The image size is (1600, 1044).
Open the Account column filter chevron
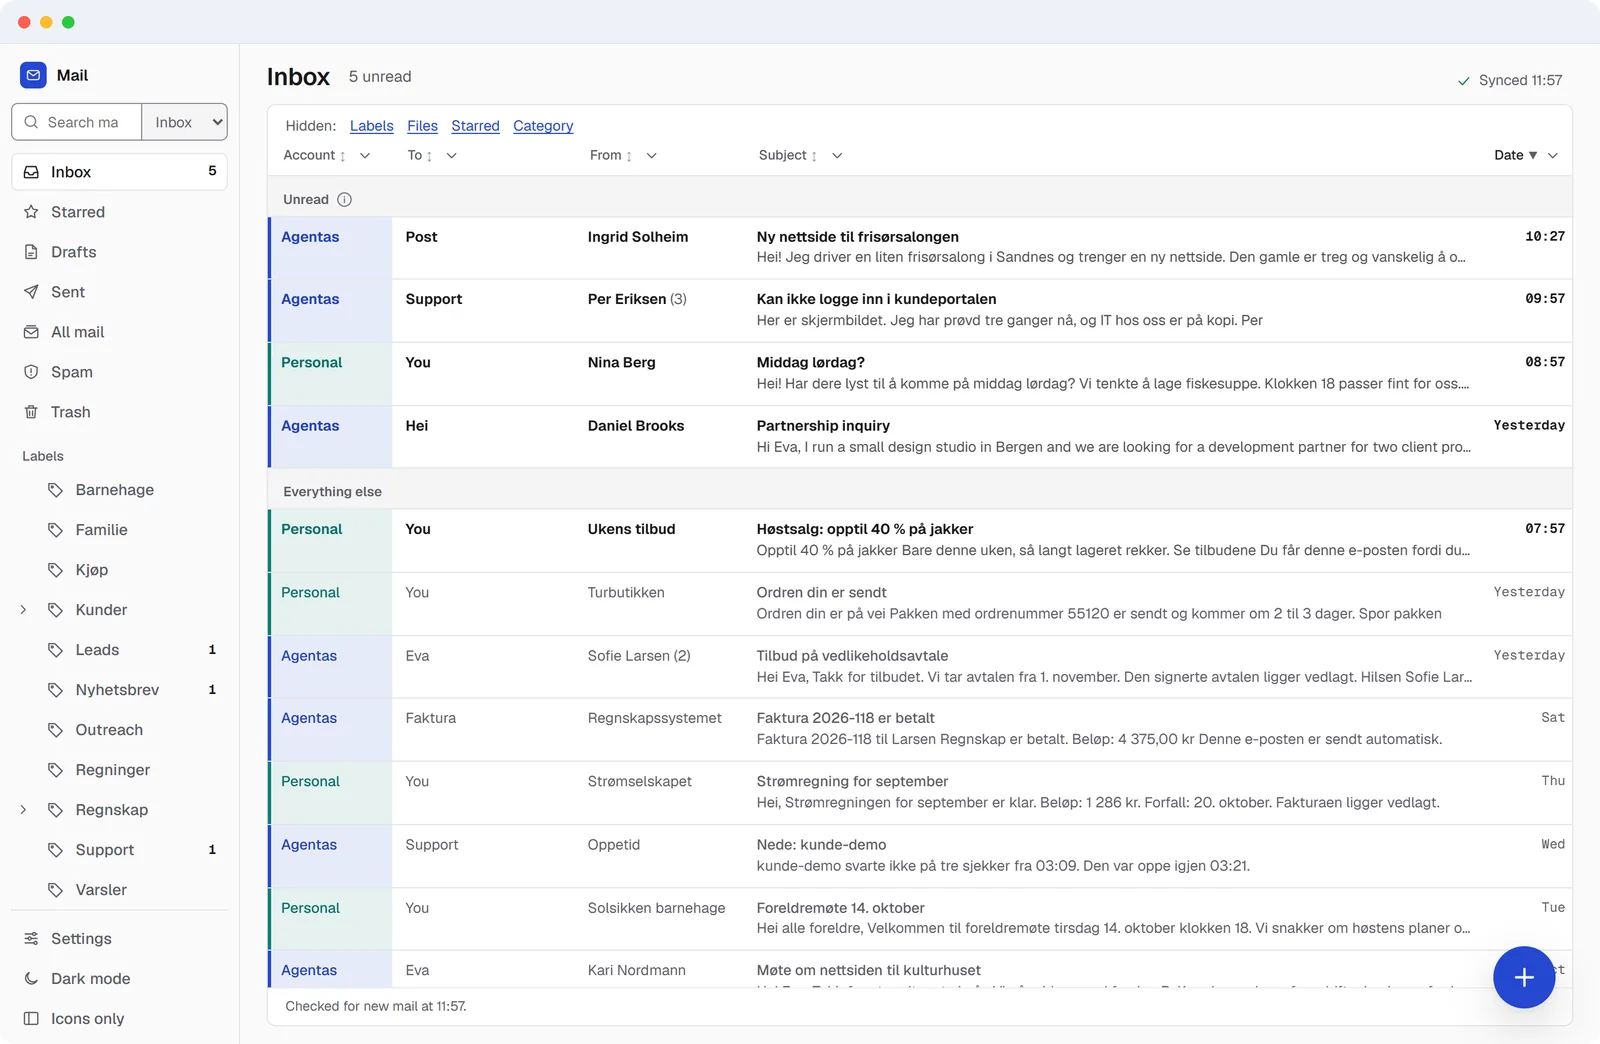[365, 156]
